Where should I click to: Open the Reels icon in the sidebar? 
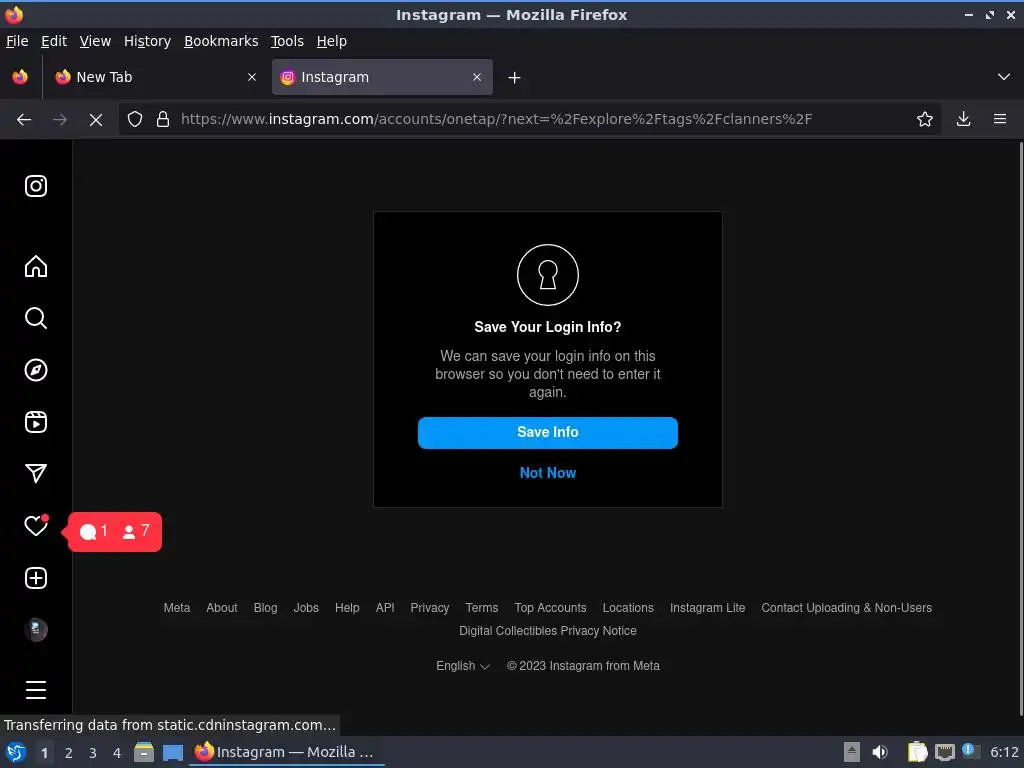[x=36, y=422]
